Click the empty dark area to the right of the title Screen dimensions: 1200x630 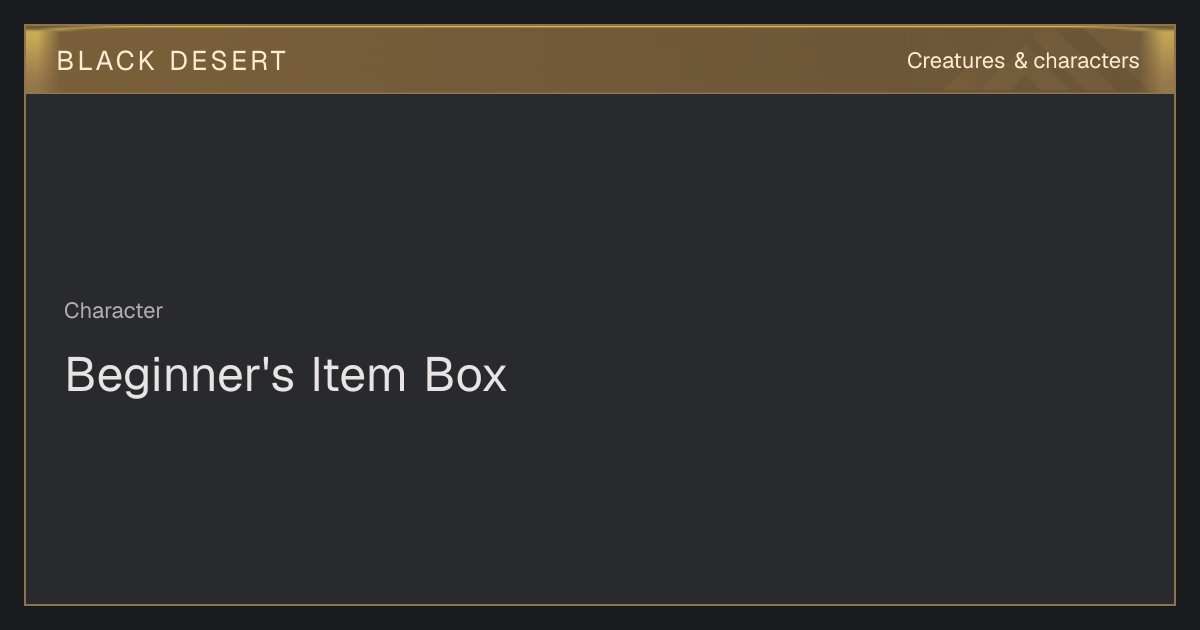840,375
